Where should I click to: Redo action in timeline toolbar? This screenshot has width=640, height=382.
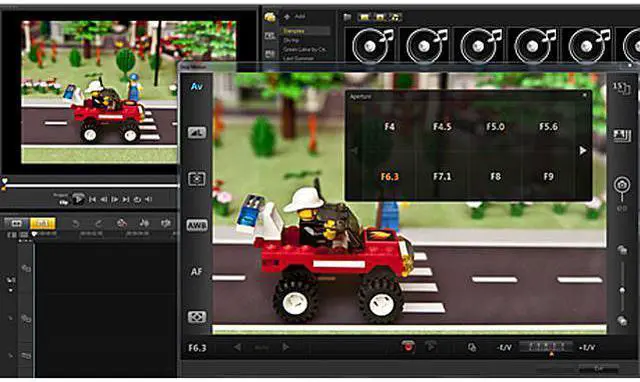coord(98,223)
